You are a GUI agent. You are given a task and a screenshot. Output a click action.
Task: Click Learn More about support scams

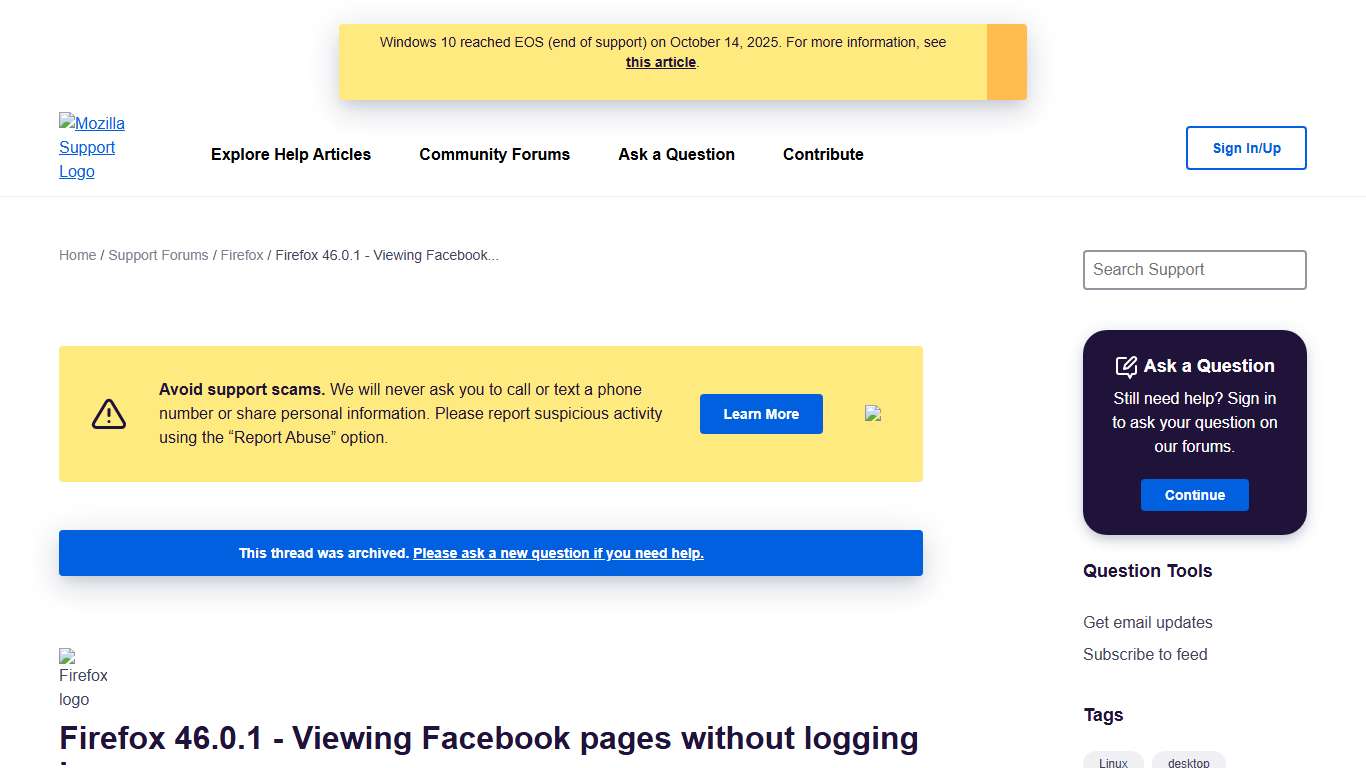[761, 413]
